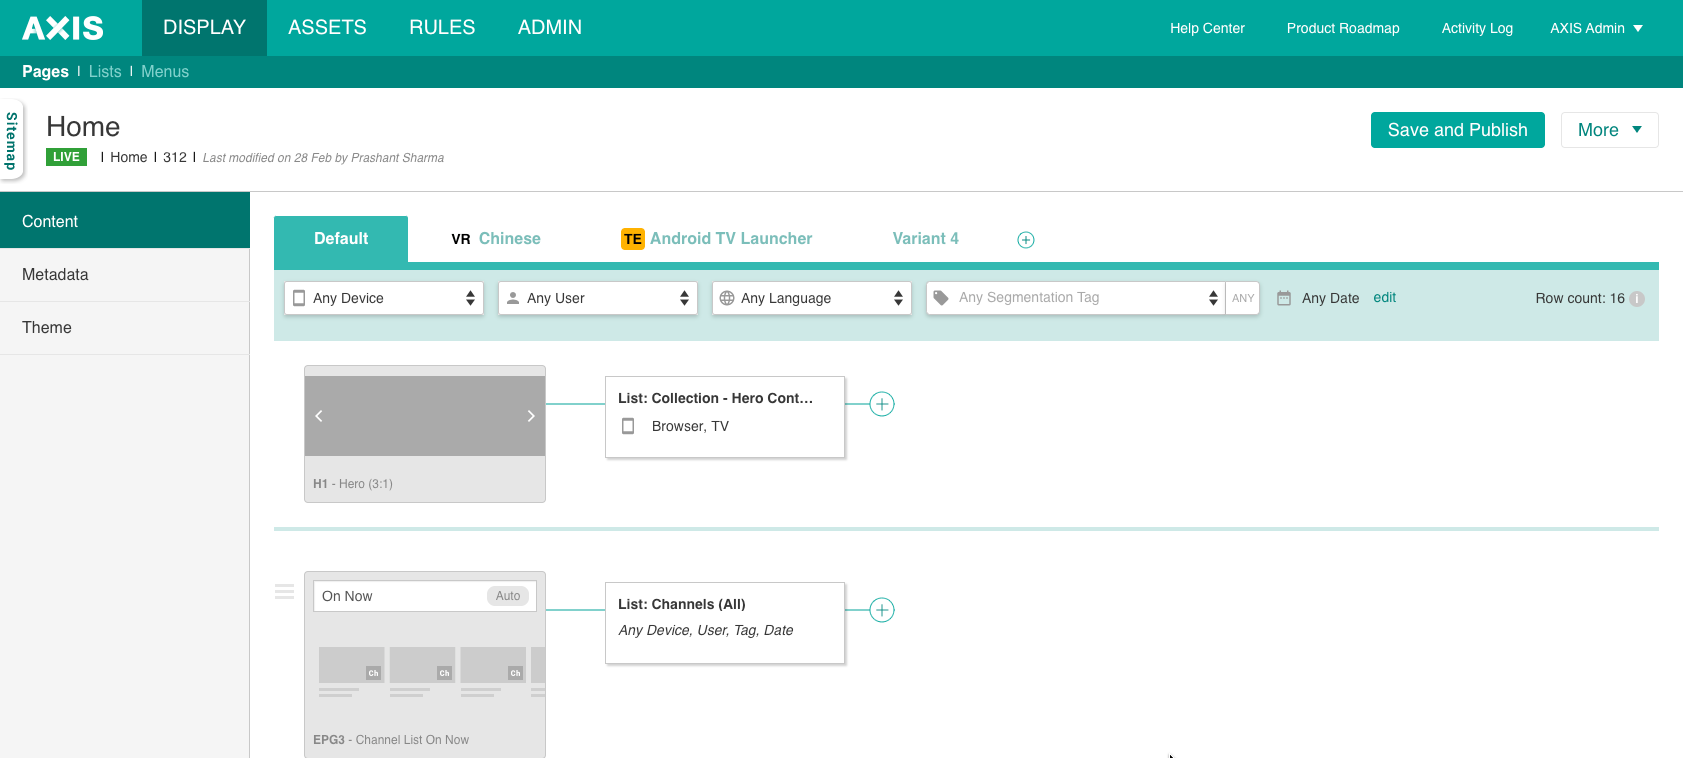The height and width of the screenshot is (758, 1683).
Task: Switch to the Android TV Launcher tab
Action: (x=731, y=239)
